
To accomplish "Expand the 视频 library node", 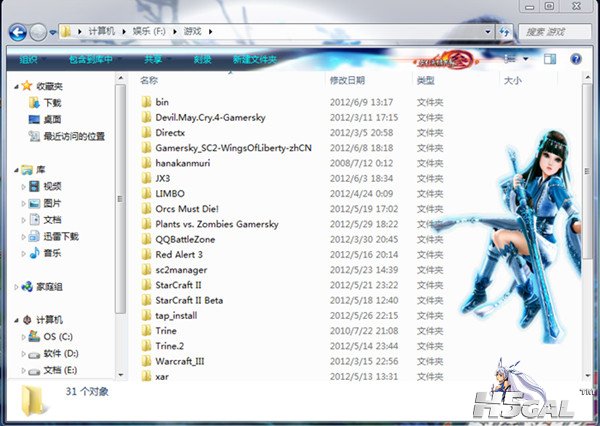I will (23, 187).
